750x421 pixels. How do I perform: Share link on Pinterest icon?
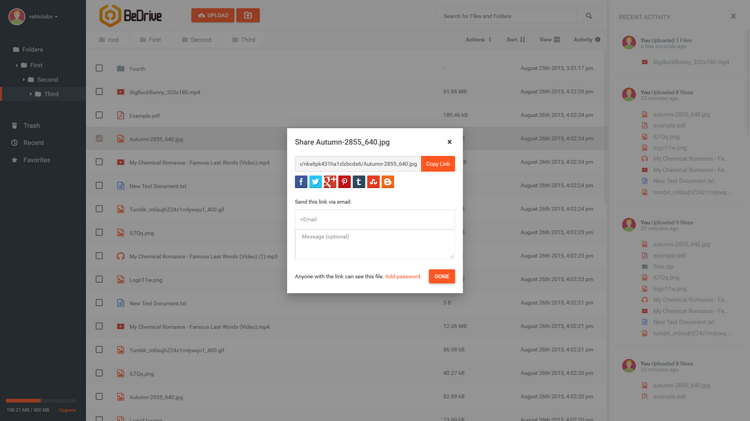coord(344,182)
